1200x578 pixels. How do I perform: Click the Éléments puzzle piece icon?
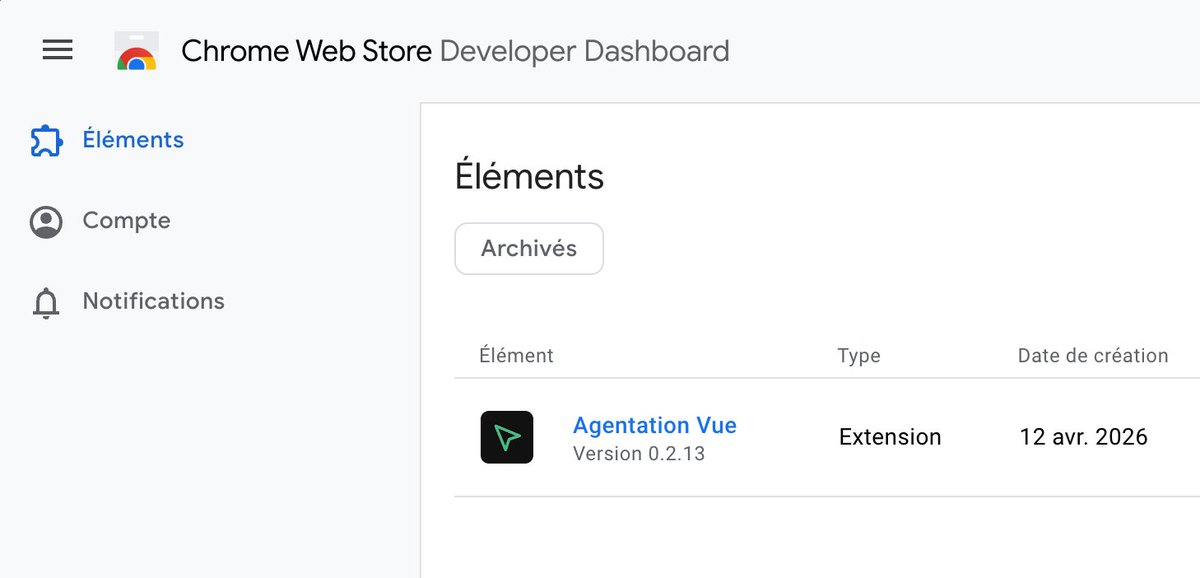(x=46, y=141)
